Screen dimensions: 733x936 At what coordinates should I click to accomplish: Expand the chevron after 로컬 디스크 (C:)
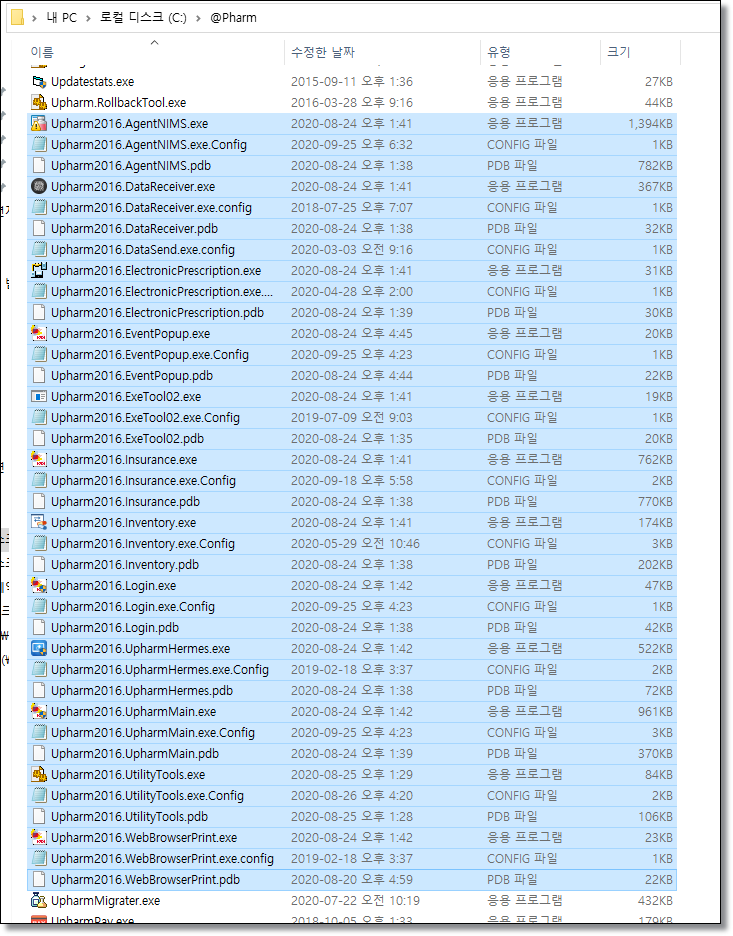click(x=198, y=19)
